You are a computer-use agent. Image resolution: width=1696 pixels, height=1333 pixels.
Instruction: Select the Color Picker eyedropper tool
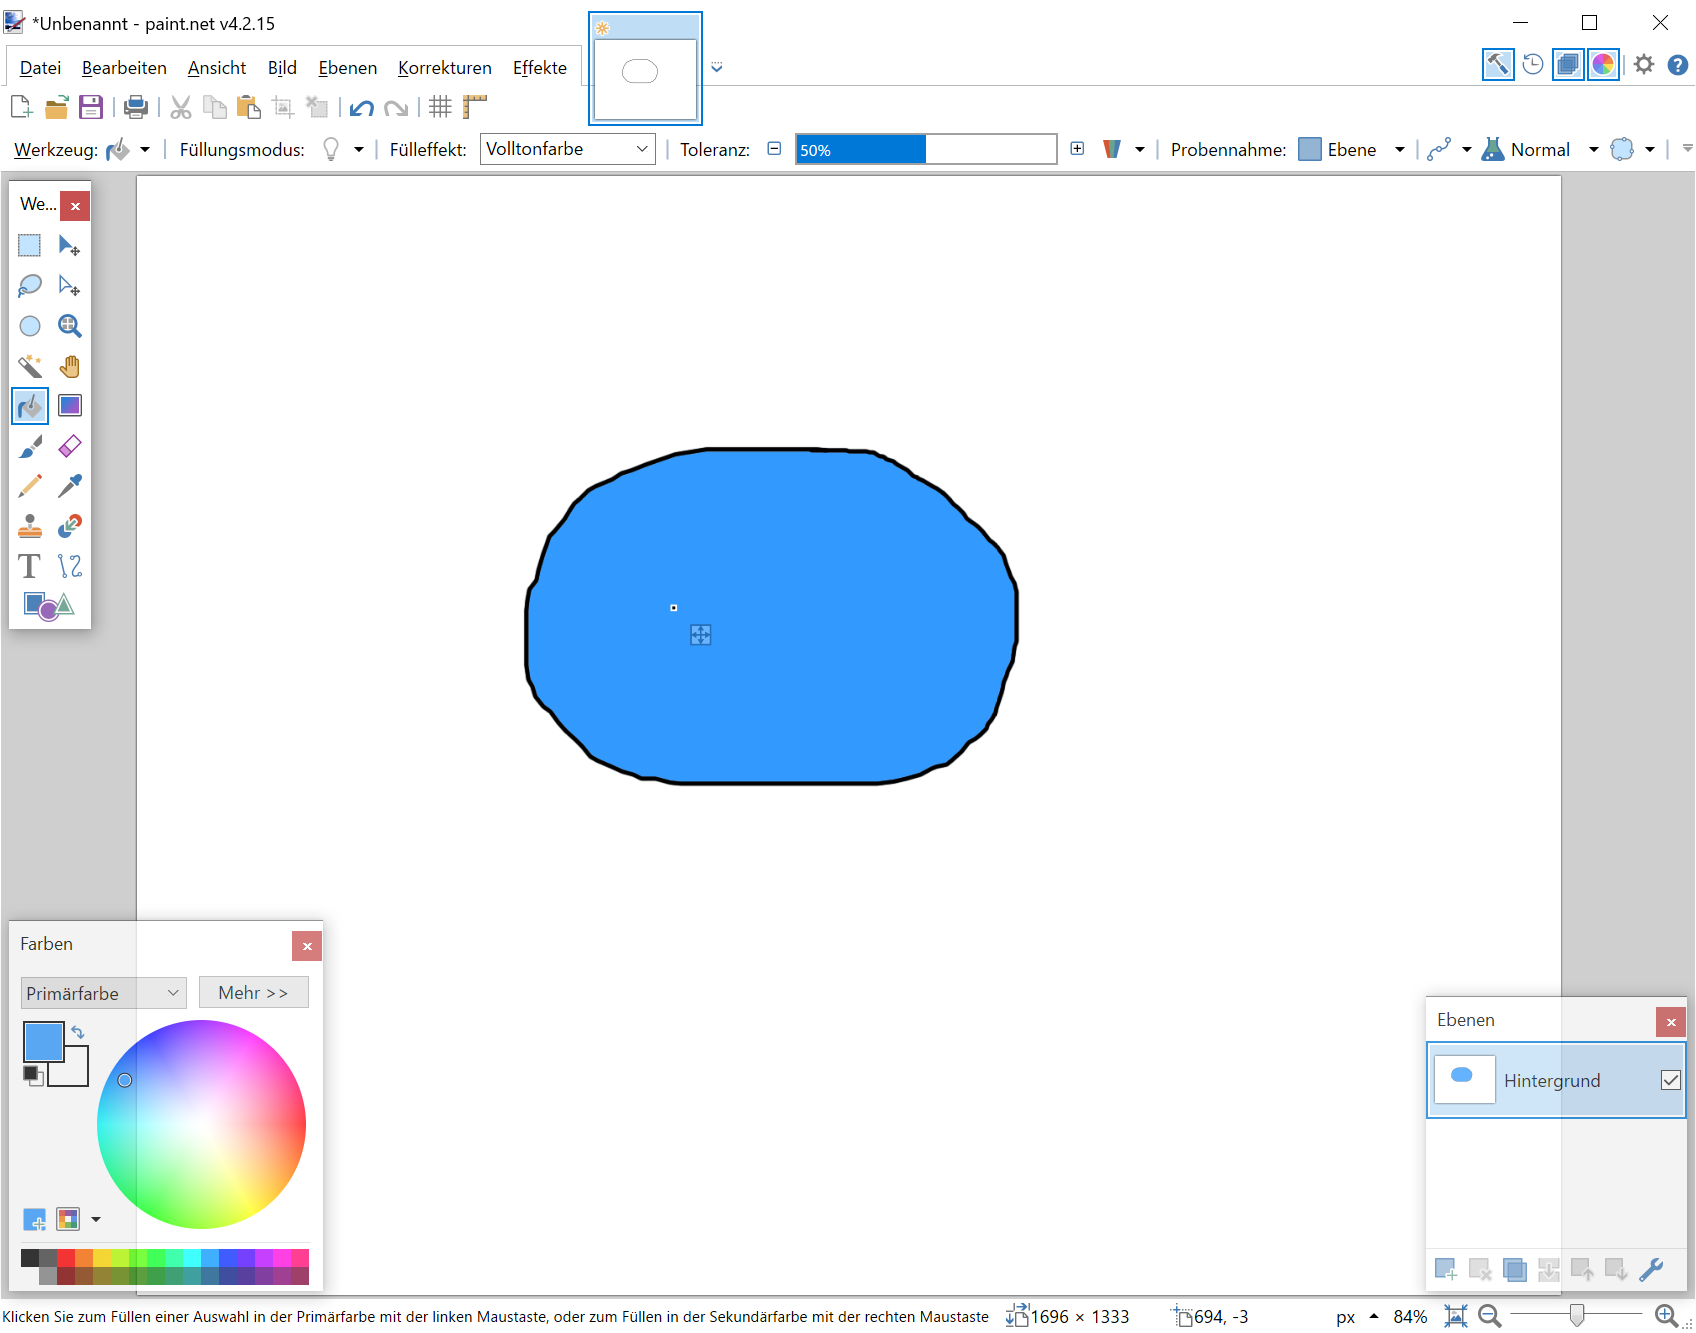click(x=69, y=486)
